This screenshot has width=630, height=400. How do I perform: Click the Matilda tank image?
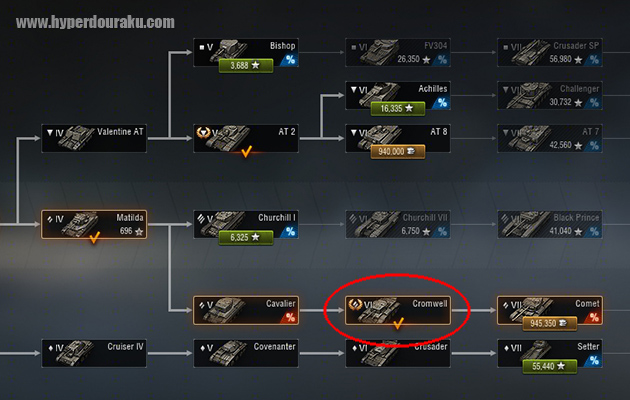[x=80, y=224]
